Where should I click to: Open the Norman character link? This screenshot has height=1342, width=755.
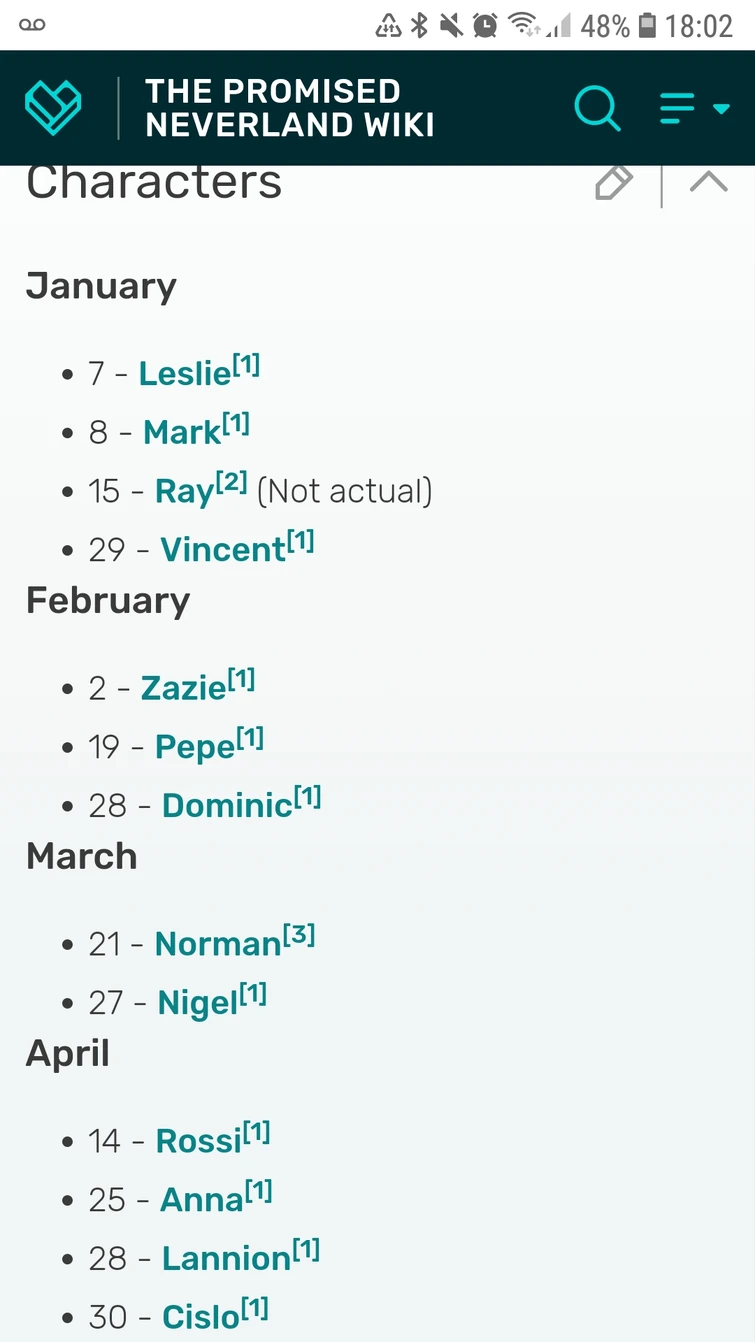[x=218, y=944]
